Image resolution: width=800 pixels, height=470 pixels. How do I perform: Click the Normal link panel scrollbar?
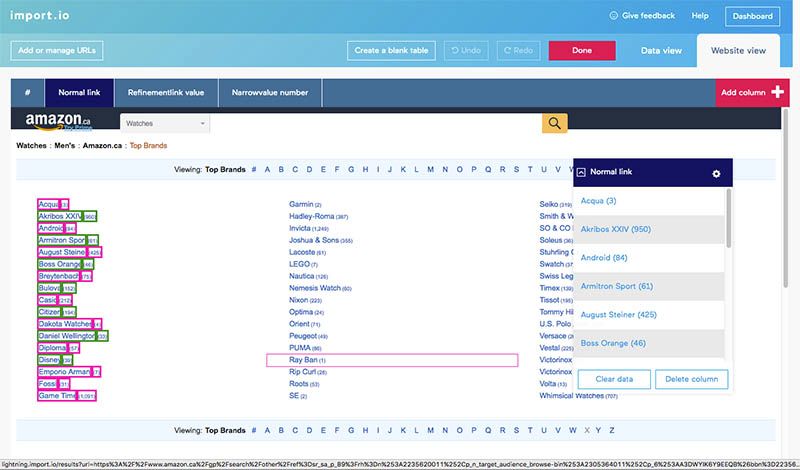pos(729,218)
